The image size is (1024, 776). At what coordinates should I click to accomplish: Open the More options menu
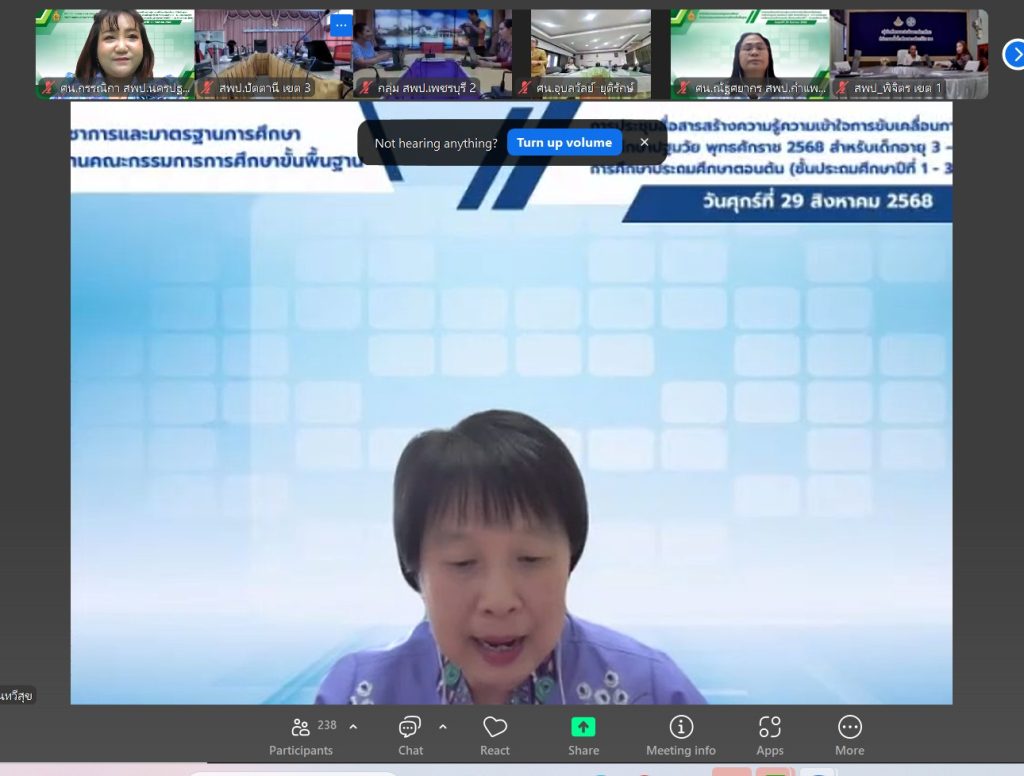tap(849, 735)
